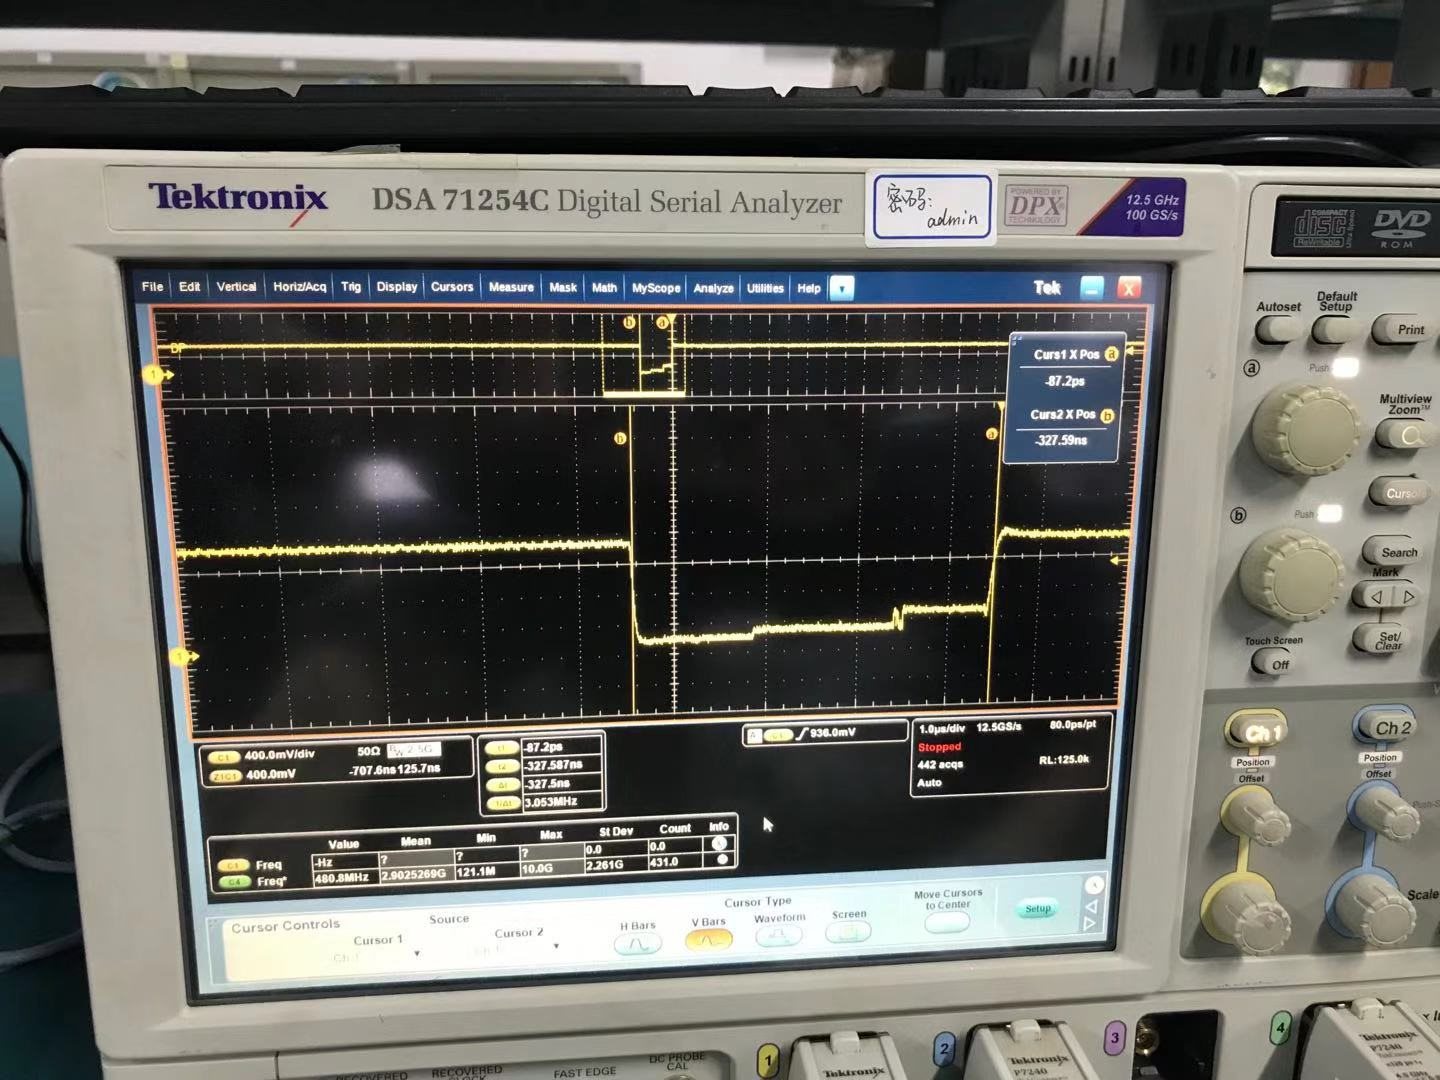Click the 1.0µs/div horizontal scale readout

[944, 729]
